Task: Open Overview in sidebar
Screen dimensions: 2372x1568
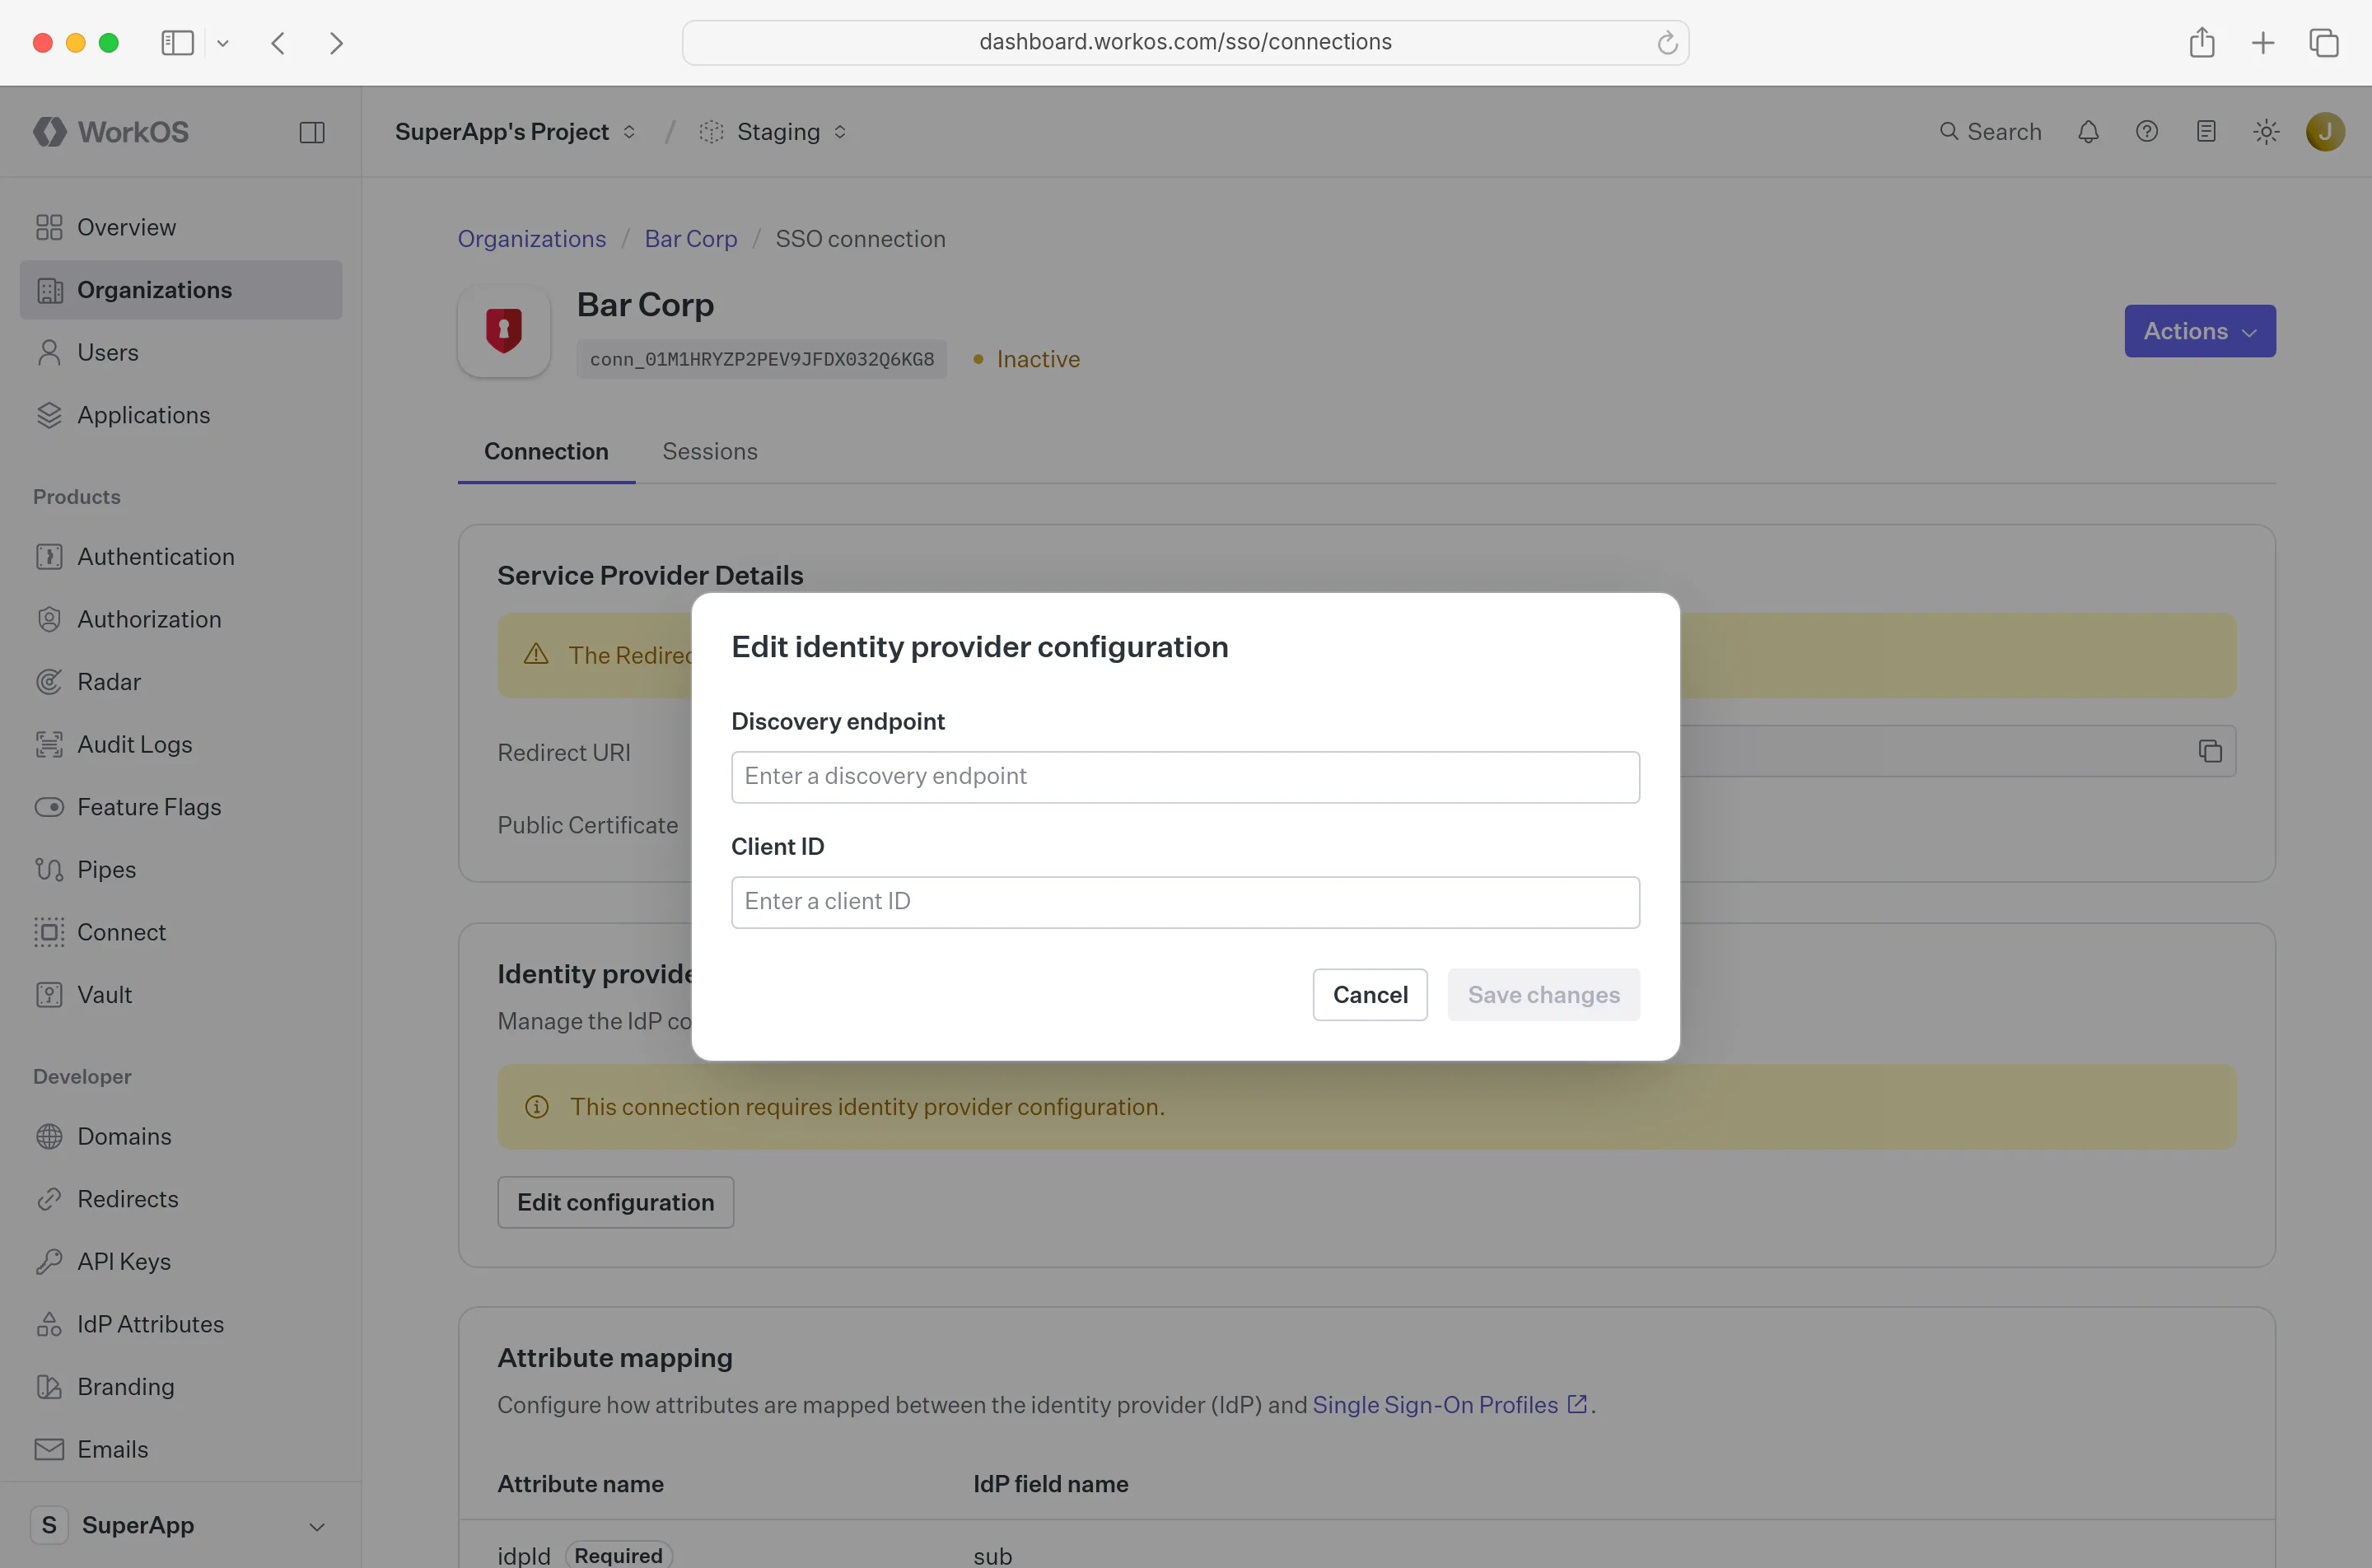Action: (181, 227)
